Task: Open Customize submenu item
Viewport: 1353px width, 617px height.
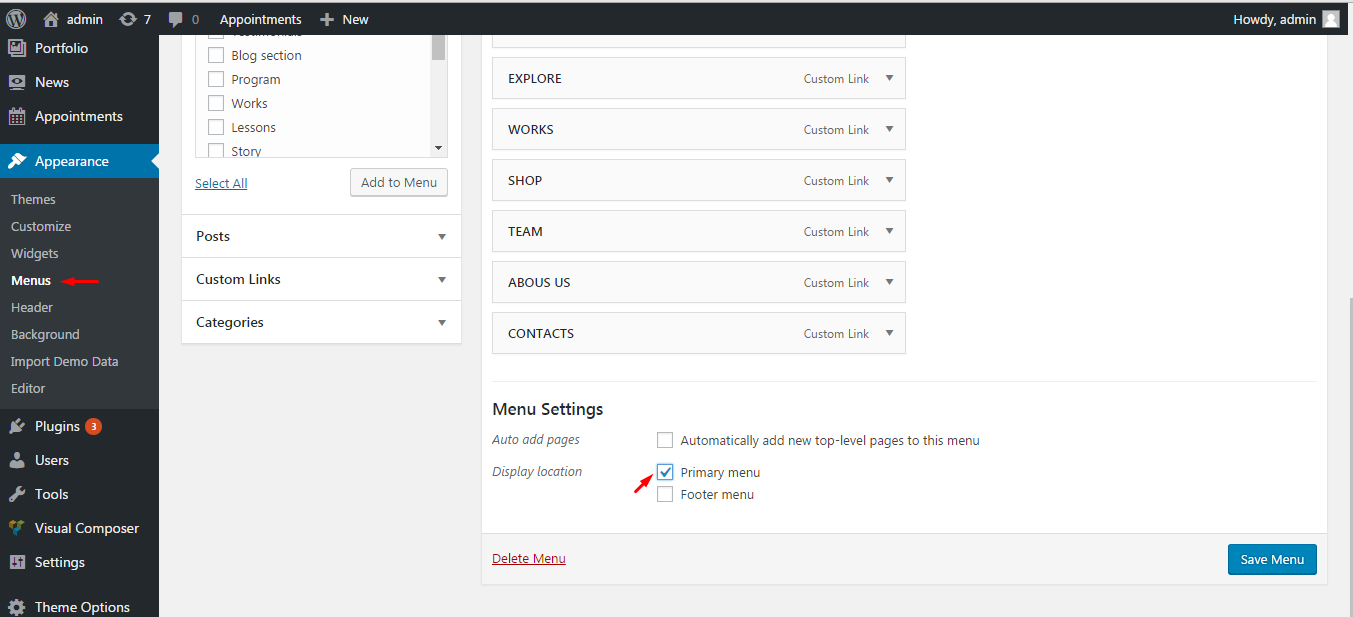Action: pyautogui.click(x=41, y=227)
